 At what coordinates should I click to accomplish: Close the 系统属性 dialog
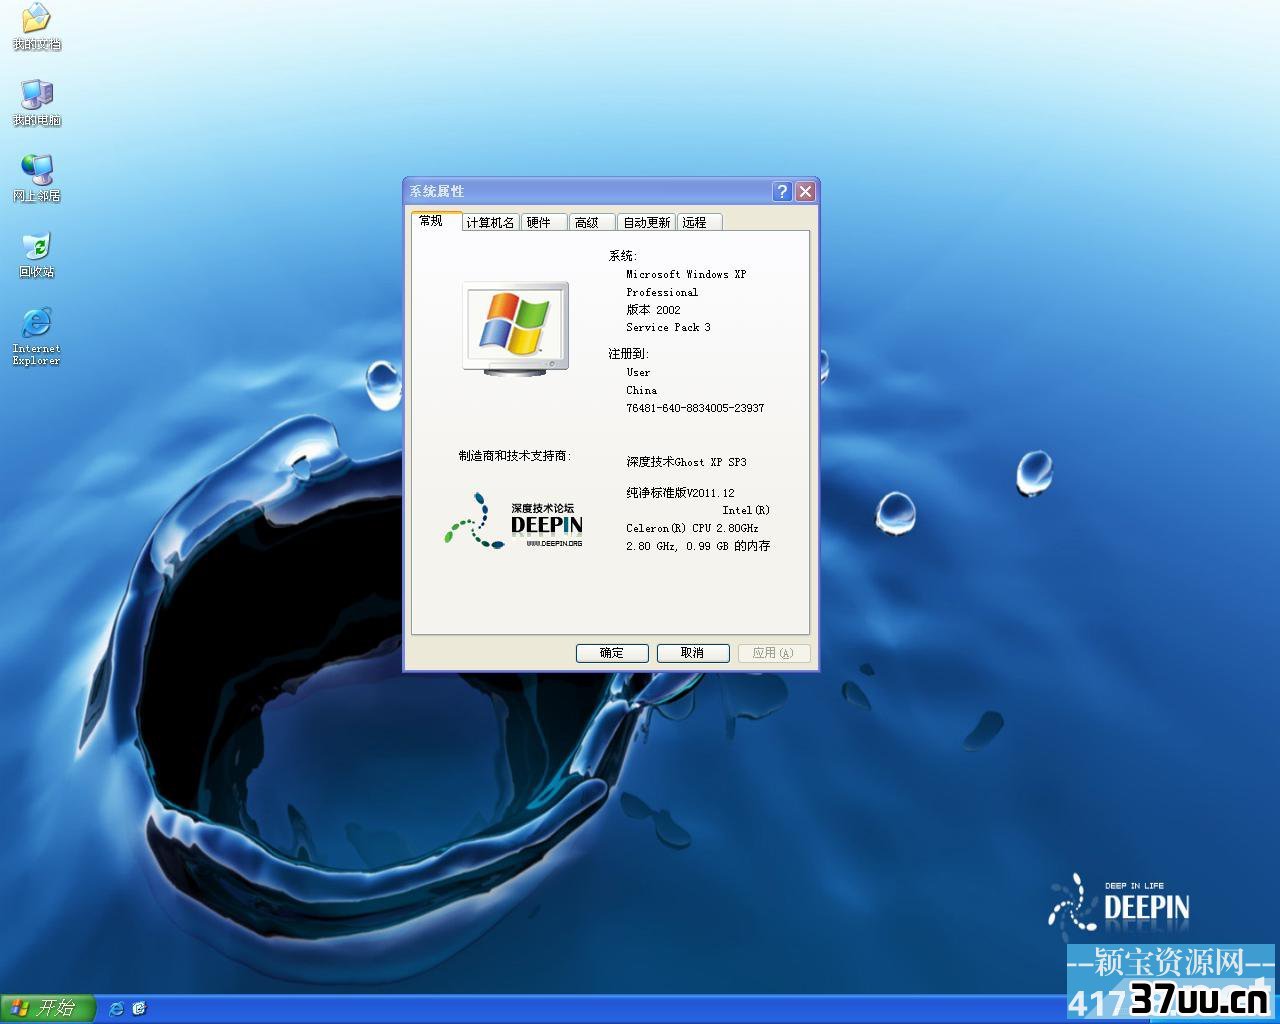tap(805, 191)
